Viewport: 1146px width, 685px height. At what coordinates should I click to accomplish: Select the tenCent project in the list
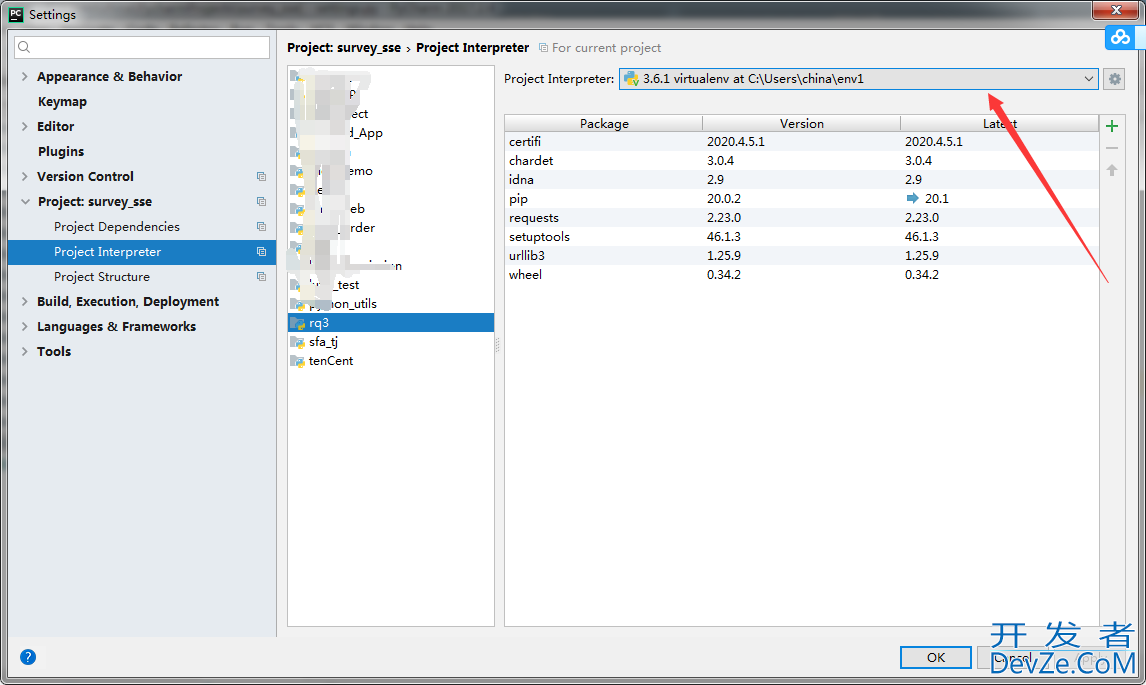391,360
